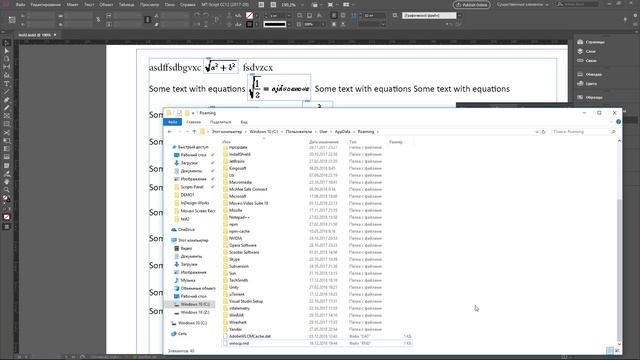This screenshot has width=640, height=360.
Task: Click the reference point locator icon
Action: (12, 20)
